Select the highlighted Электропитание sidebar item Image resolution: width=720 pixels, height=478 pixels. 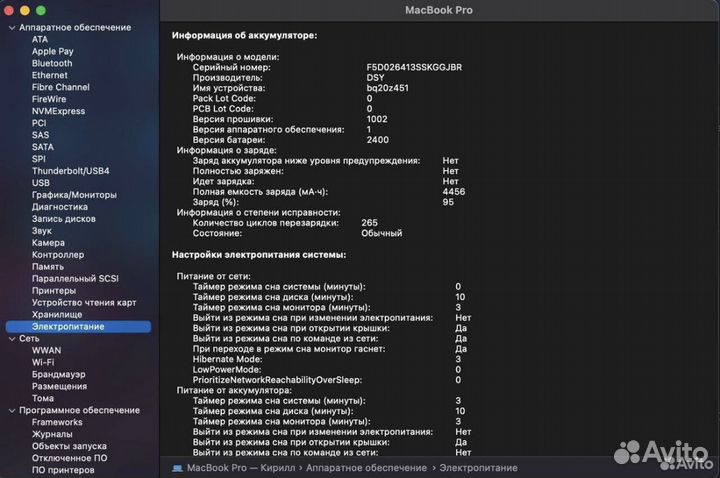click(78, 326)
